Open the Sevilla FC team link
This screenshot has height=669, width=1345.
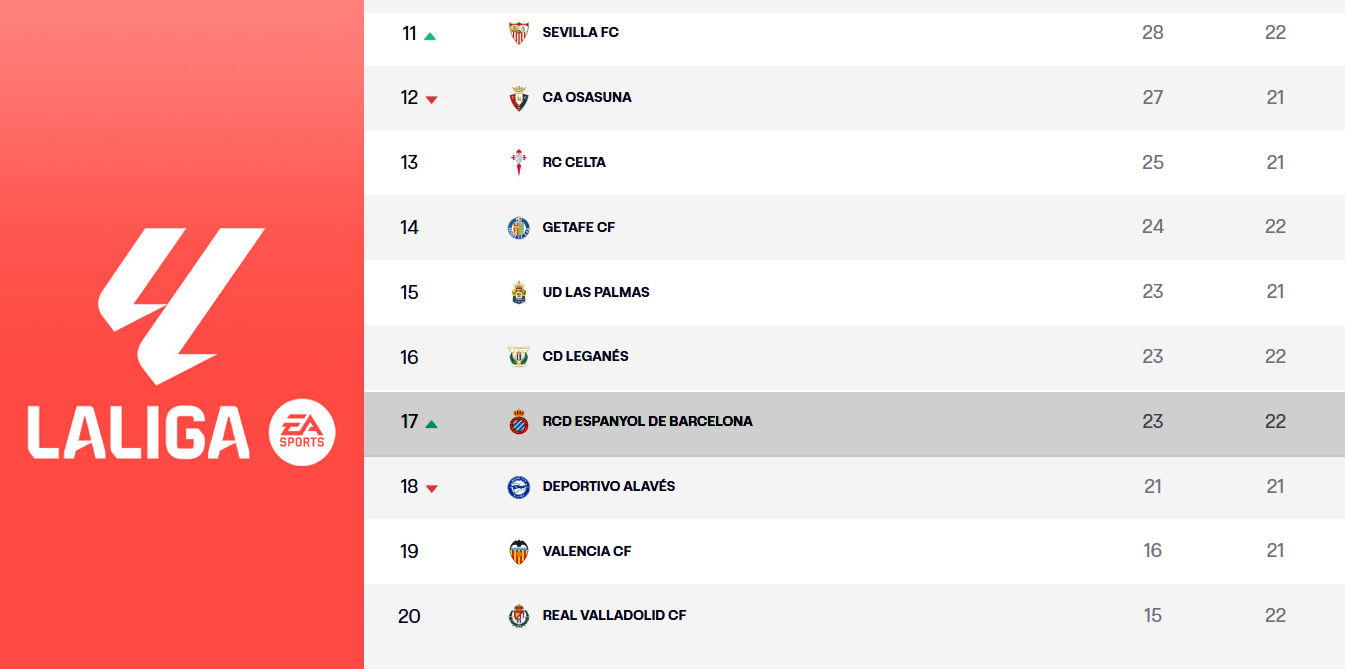point(580,33)
